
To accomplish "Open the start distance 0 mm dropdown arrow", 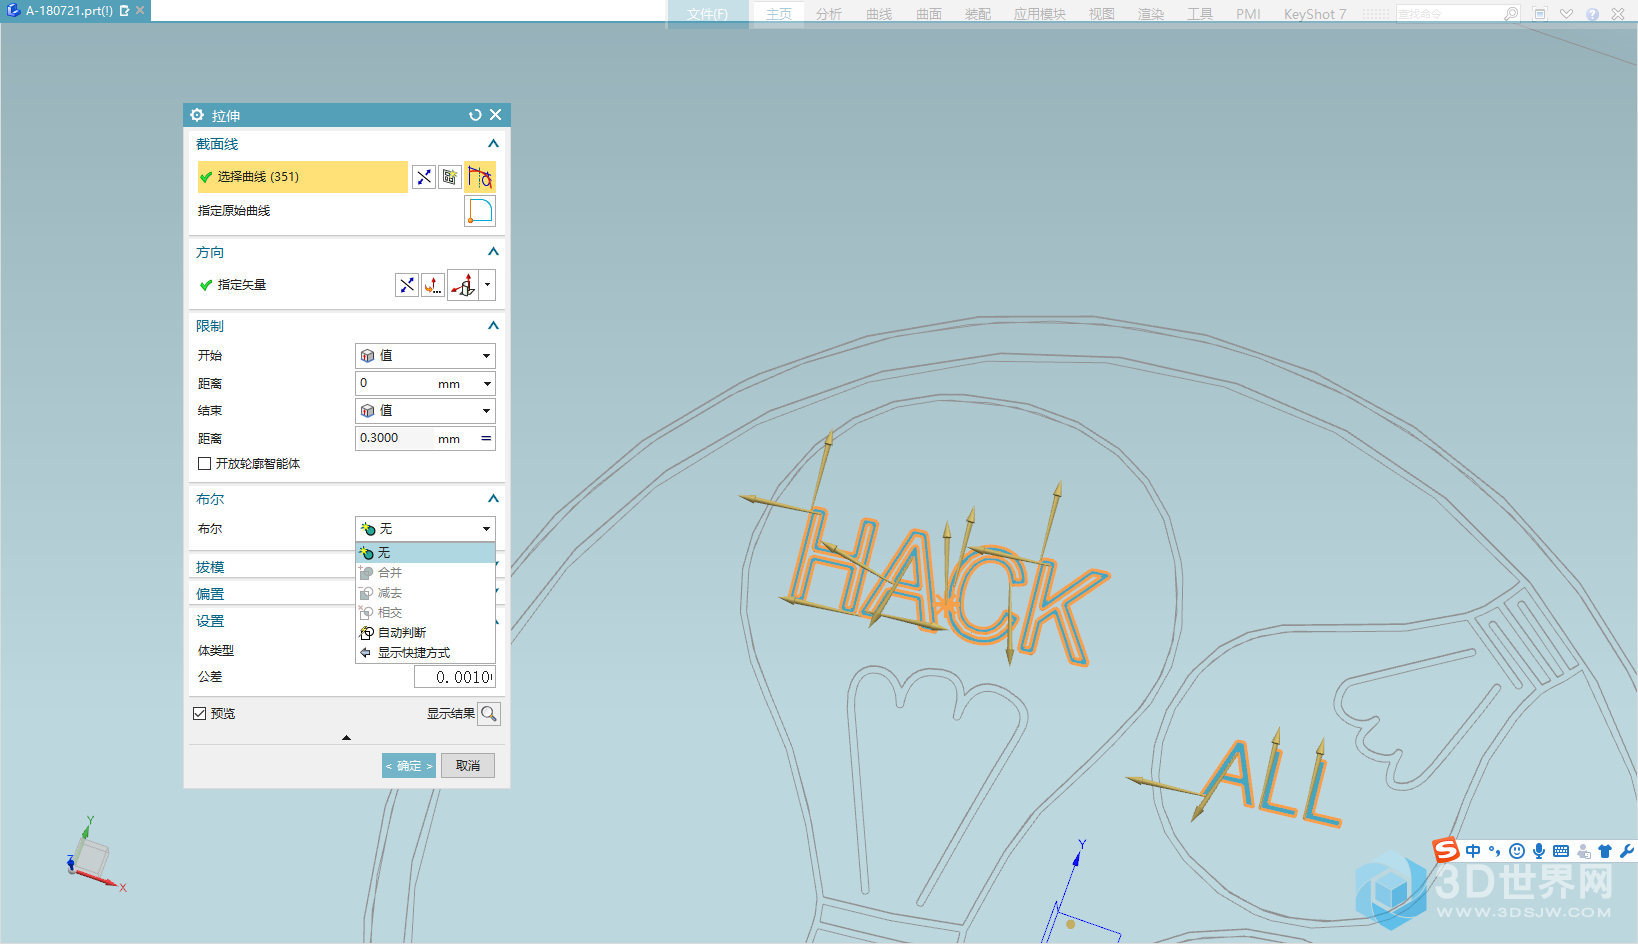I will click(487, 384).
